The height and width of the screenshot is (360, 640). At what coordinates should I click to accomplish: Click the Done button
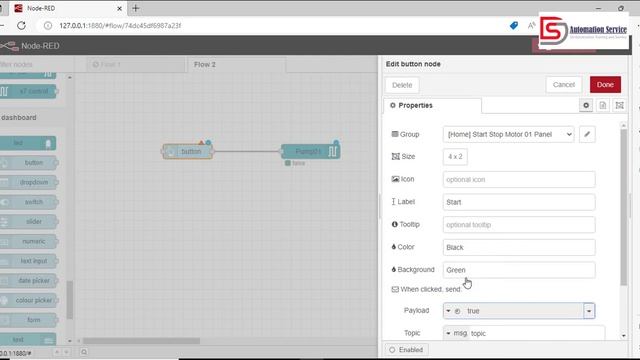(x=605, y=84)
